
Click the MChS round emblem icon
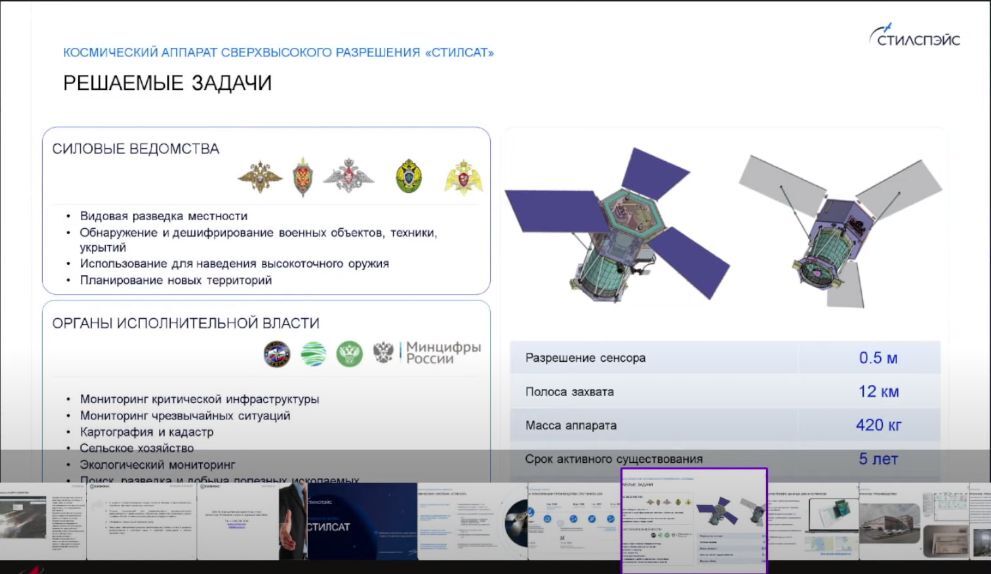tap(277, 353)
